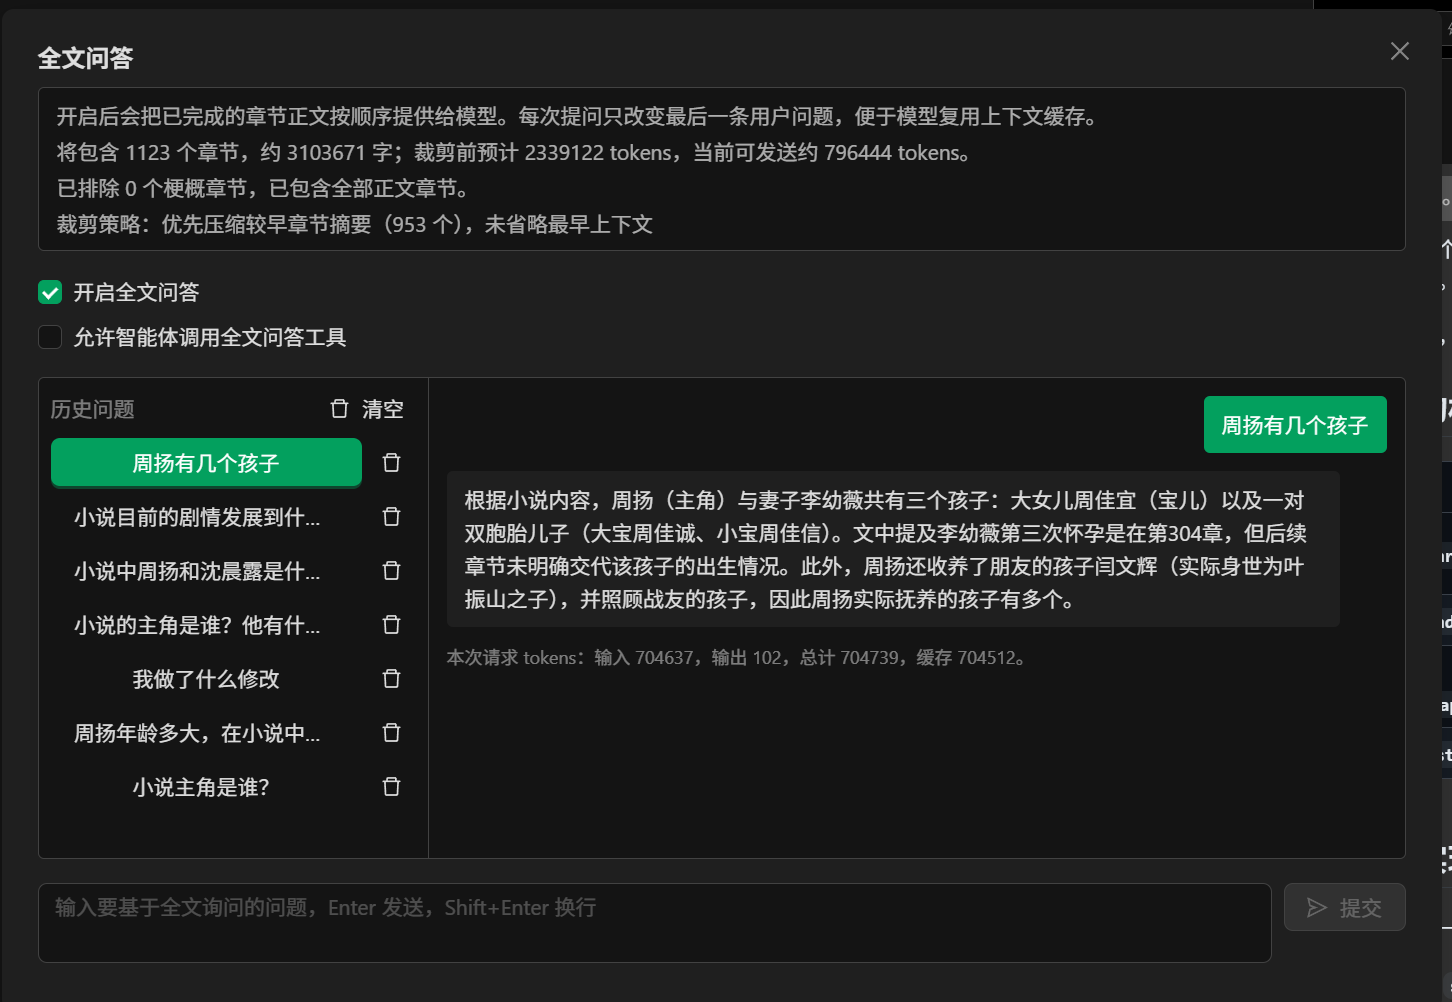Delete the '小说主角是谁？' history entry
The width and height of the screenshot is (1452, 1002).
[391, 787]
